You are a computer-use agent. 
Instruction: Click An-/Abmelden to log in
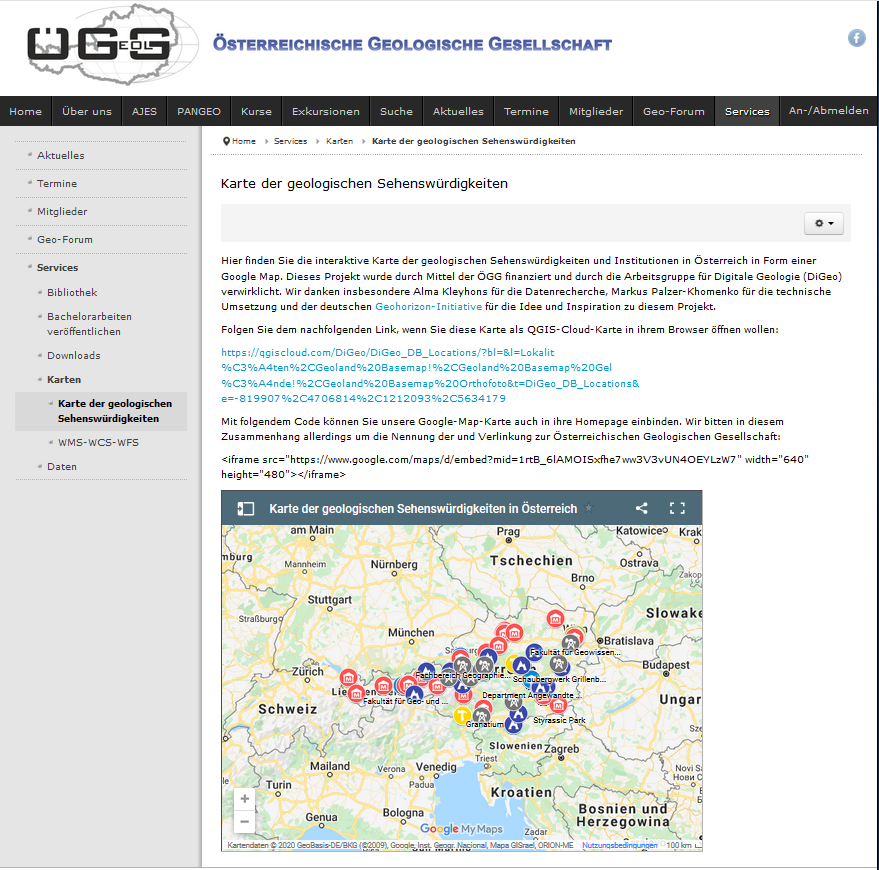(x=829, y=110)
